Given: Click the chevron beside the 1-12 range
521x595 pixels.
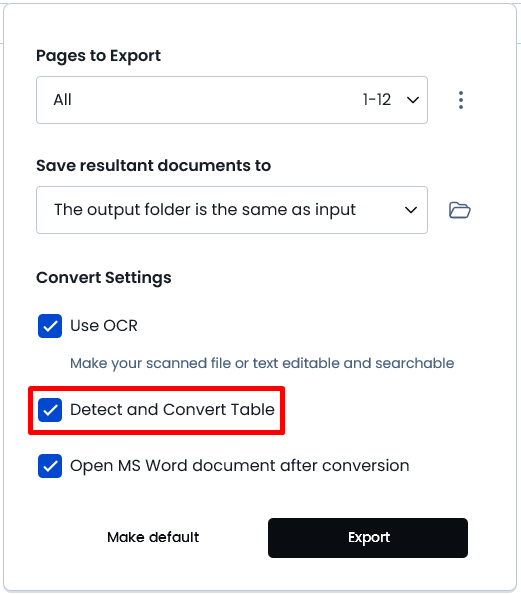Looking at the screenshot, I should 412,100.
